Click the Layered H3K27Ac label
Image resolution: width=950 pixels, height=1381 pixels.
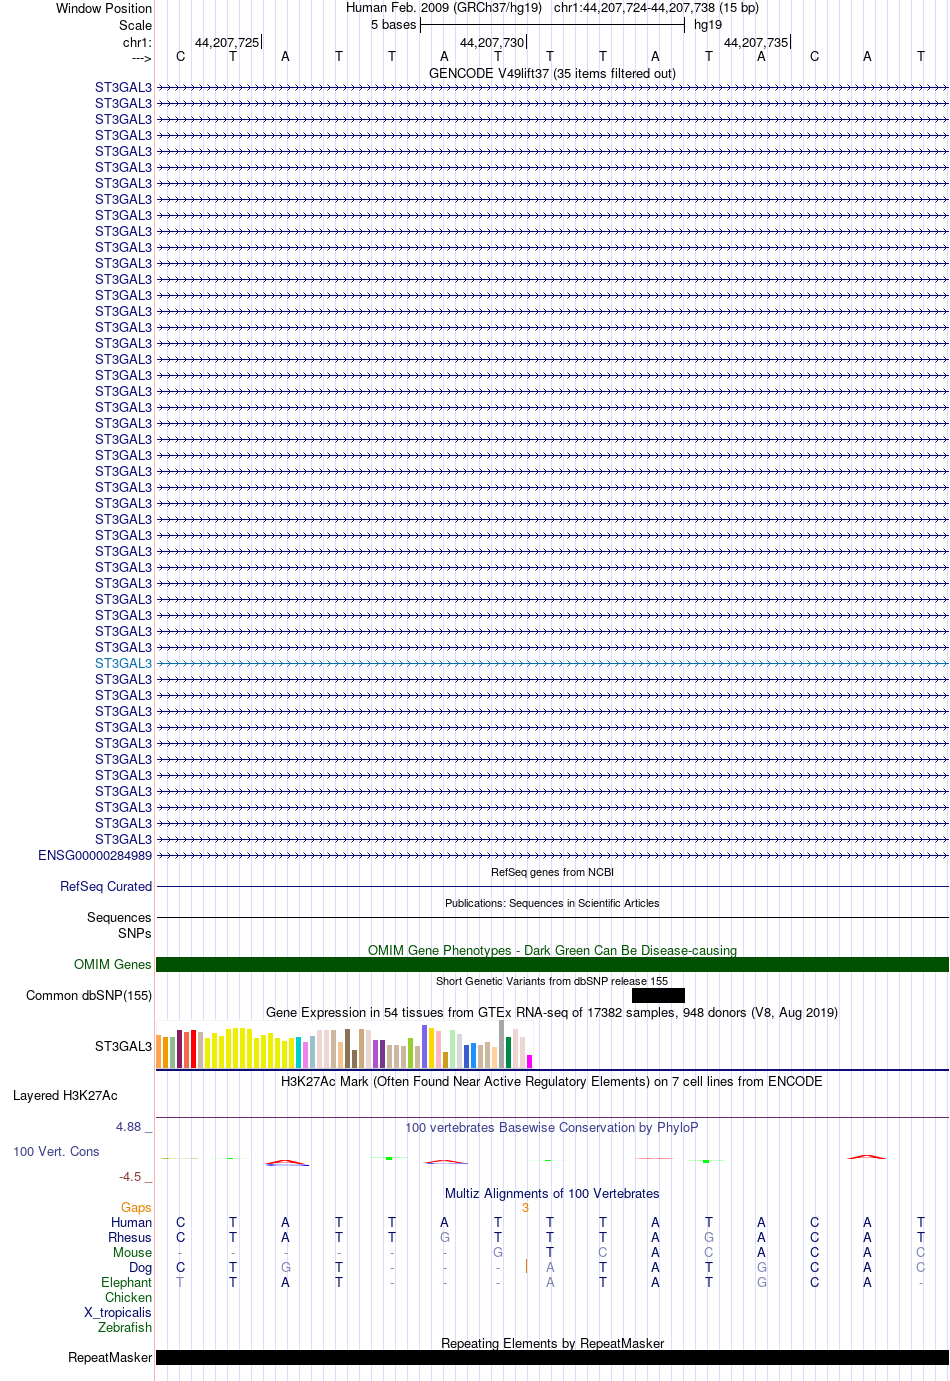pos(65,1095)
